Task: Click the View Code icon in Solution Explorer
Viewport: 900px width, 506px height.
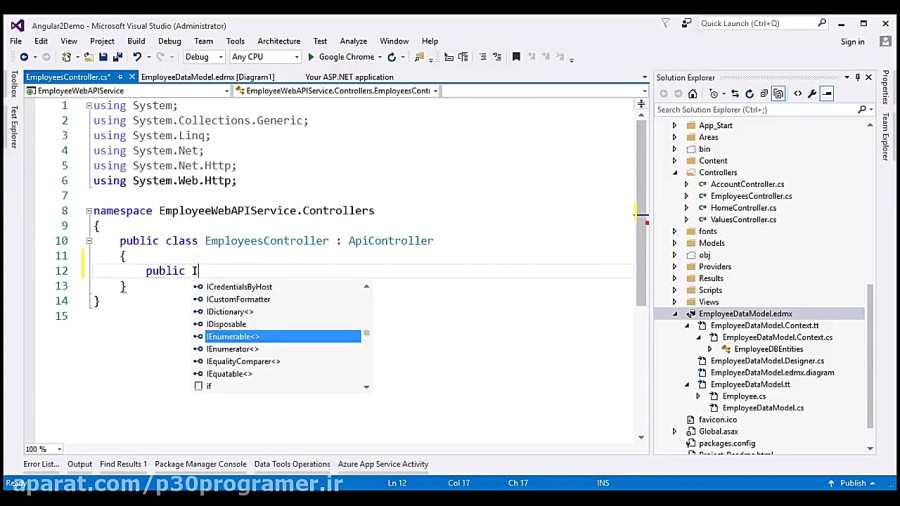Action: (798, 94)
